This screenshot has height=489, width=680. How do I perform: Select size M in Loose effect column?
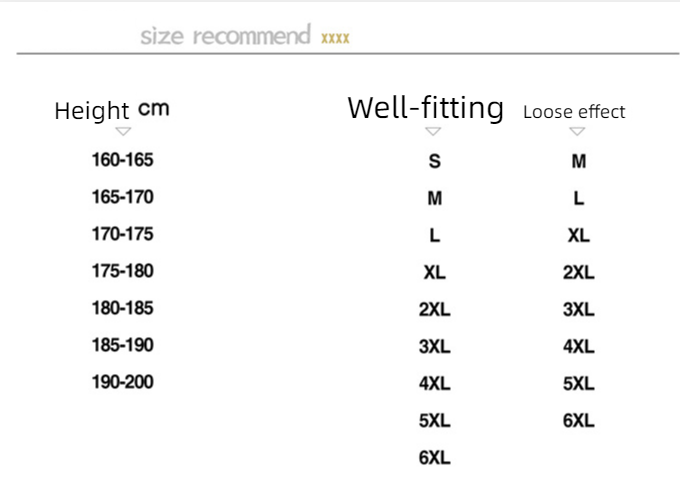click(x=578, y=161)
